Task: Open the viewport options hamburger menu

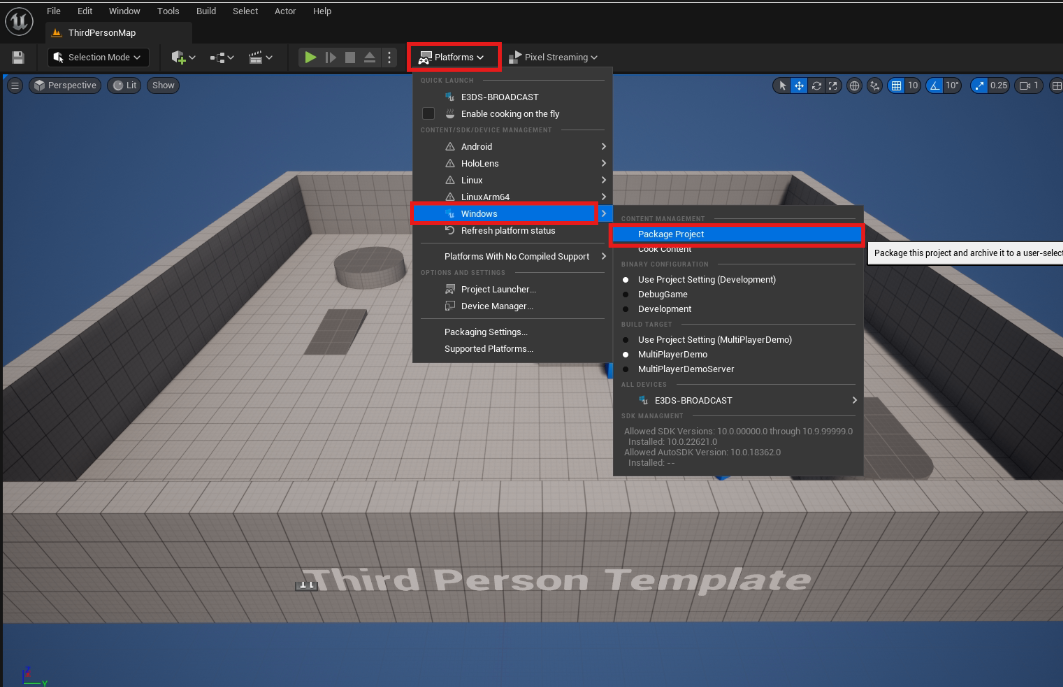Action: click(x=15, y=86)
